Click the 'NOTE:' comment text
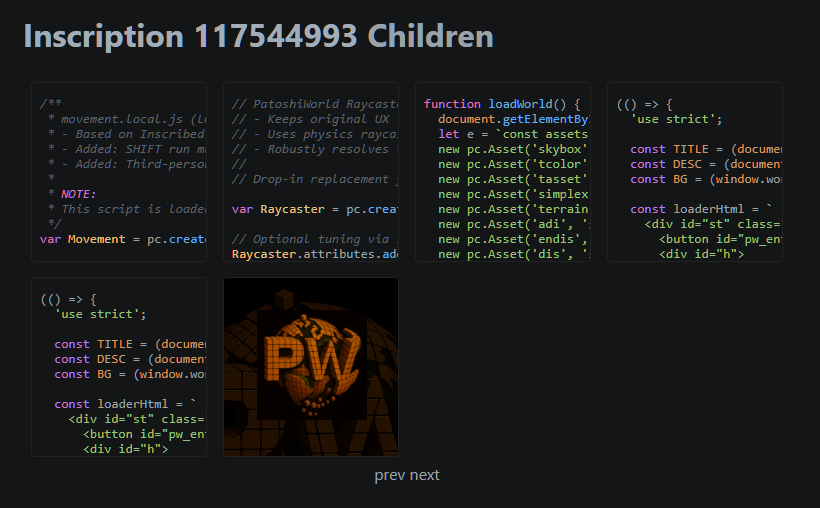820x508 pixels. 78,194
